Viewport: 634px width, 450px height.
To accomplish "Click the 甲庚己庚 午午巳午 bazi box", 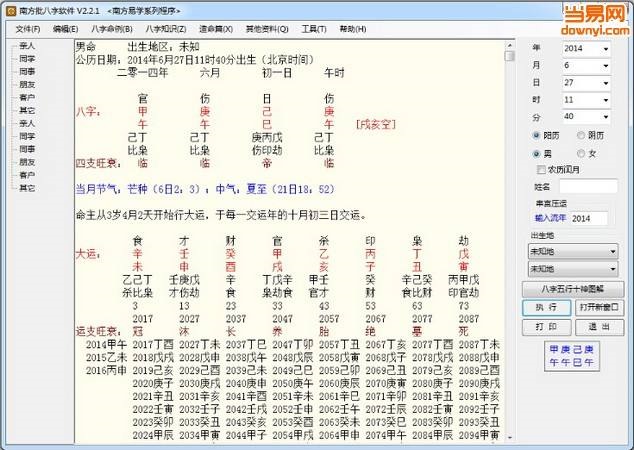I will point(571,356).
